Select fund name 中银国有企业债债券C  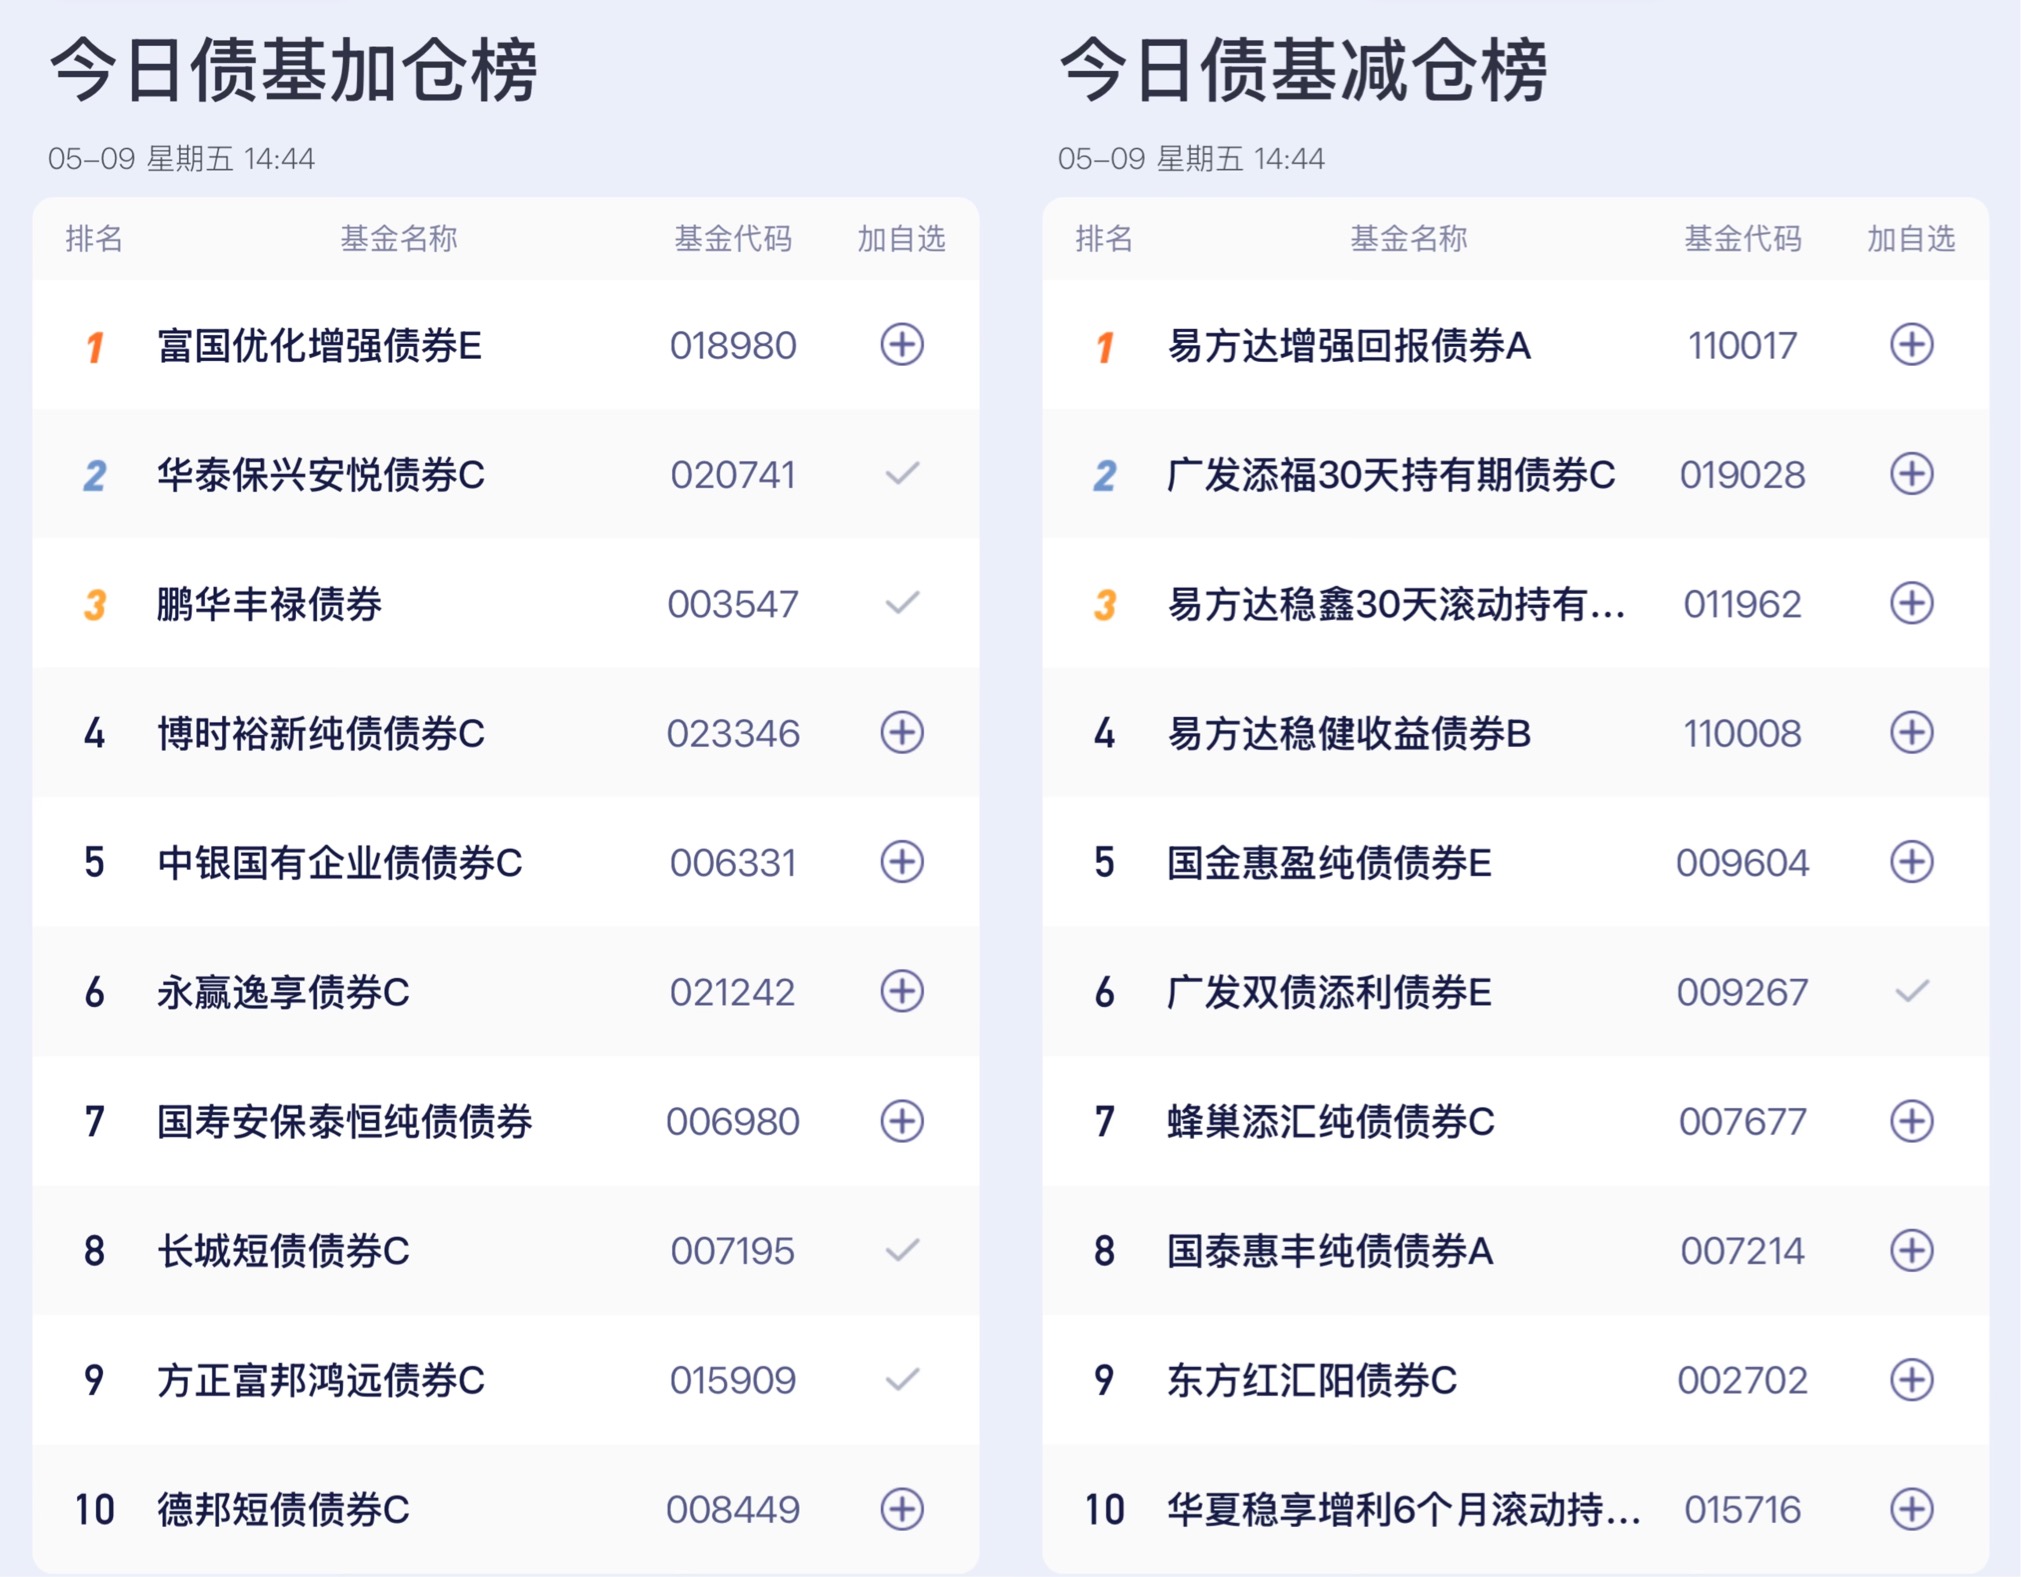340,863
